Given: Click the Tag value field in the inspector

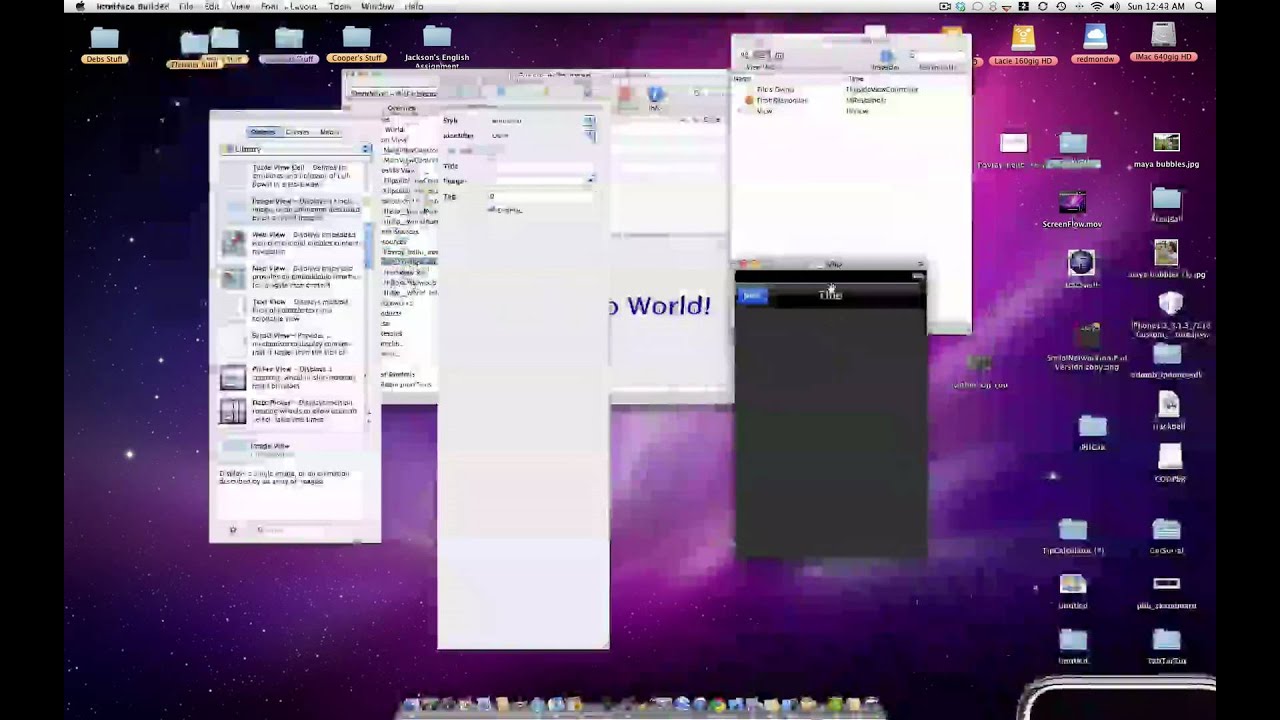Looking at the screenshot, I should [541, 196].
